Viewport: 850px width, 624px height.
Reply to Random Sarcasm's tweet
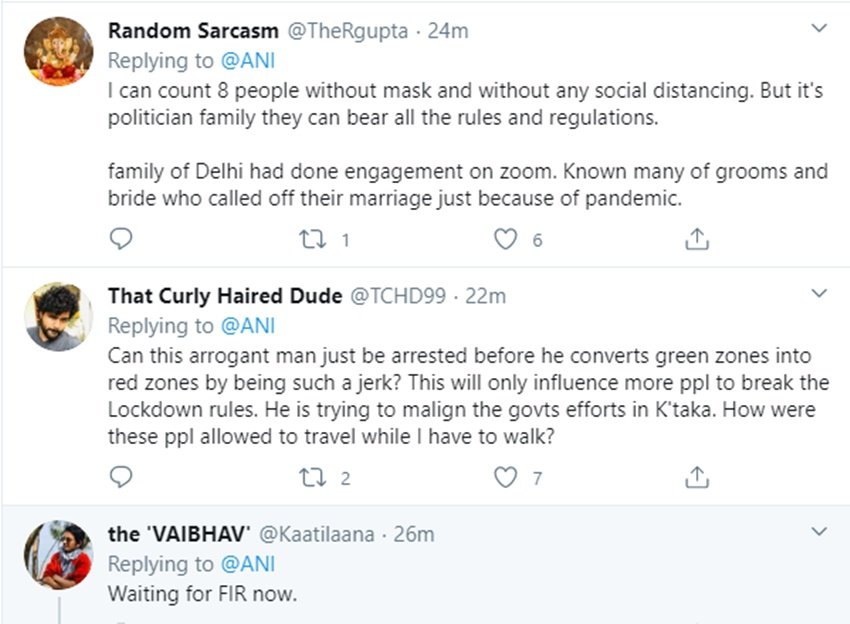[121, 238]
